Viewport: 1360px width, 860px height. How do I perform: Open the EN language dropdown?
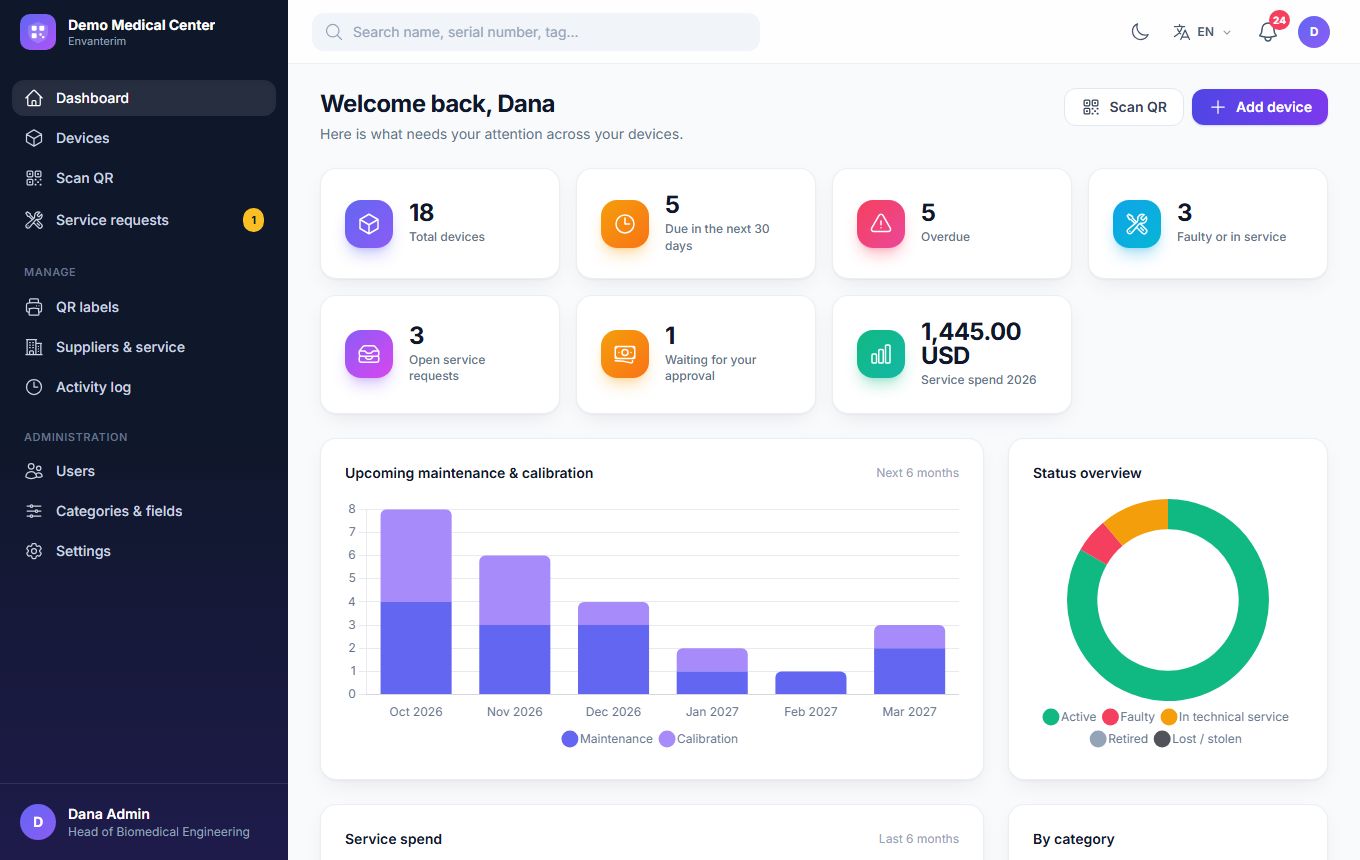tap(1202, 32)
